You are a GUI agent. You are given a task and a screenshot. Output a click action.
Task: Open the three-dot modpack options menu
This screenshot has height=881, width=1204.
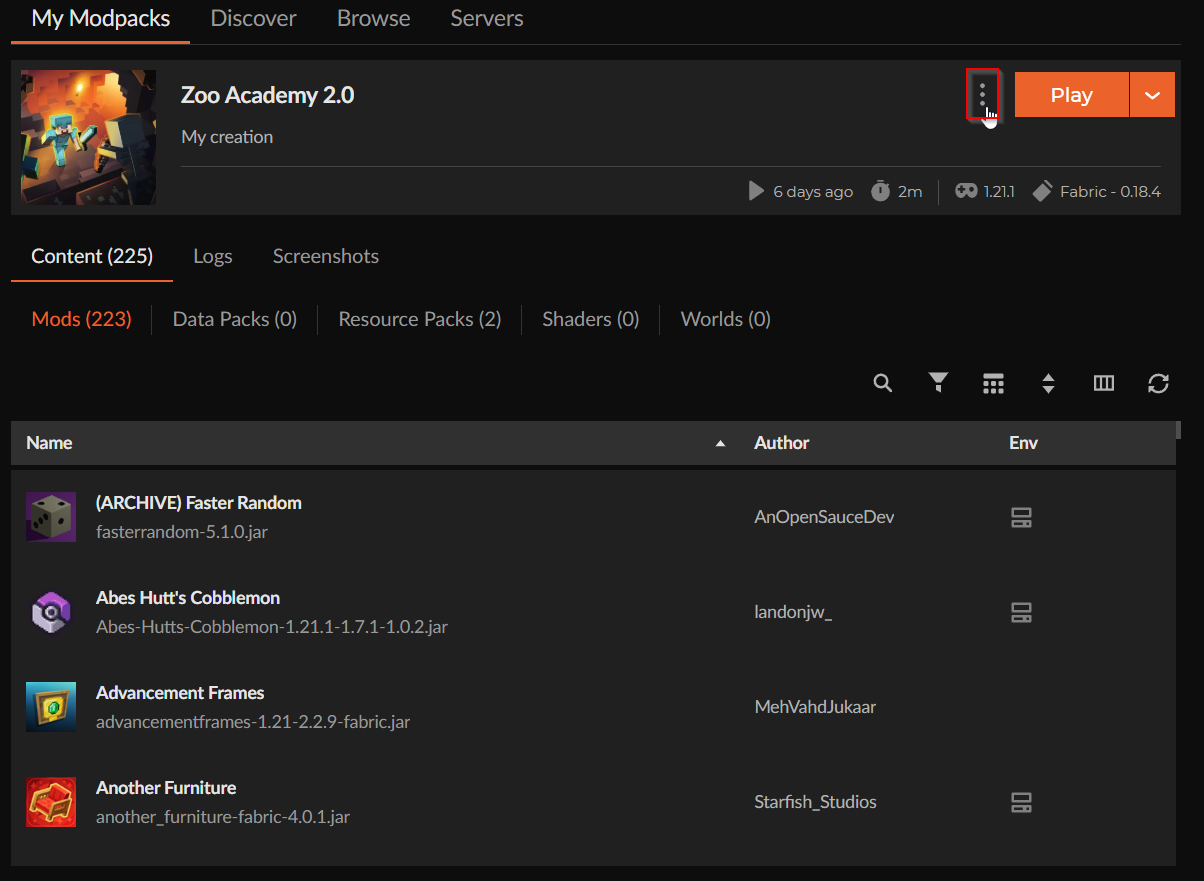point(983,95)
